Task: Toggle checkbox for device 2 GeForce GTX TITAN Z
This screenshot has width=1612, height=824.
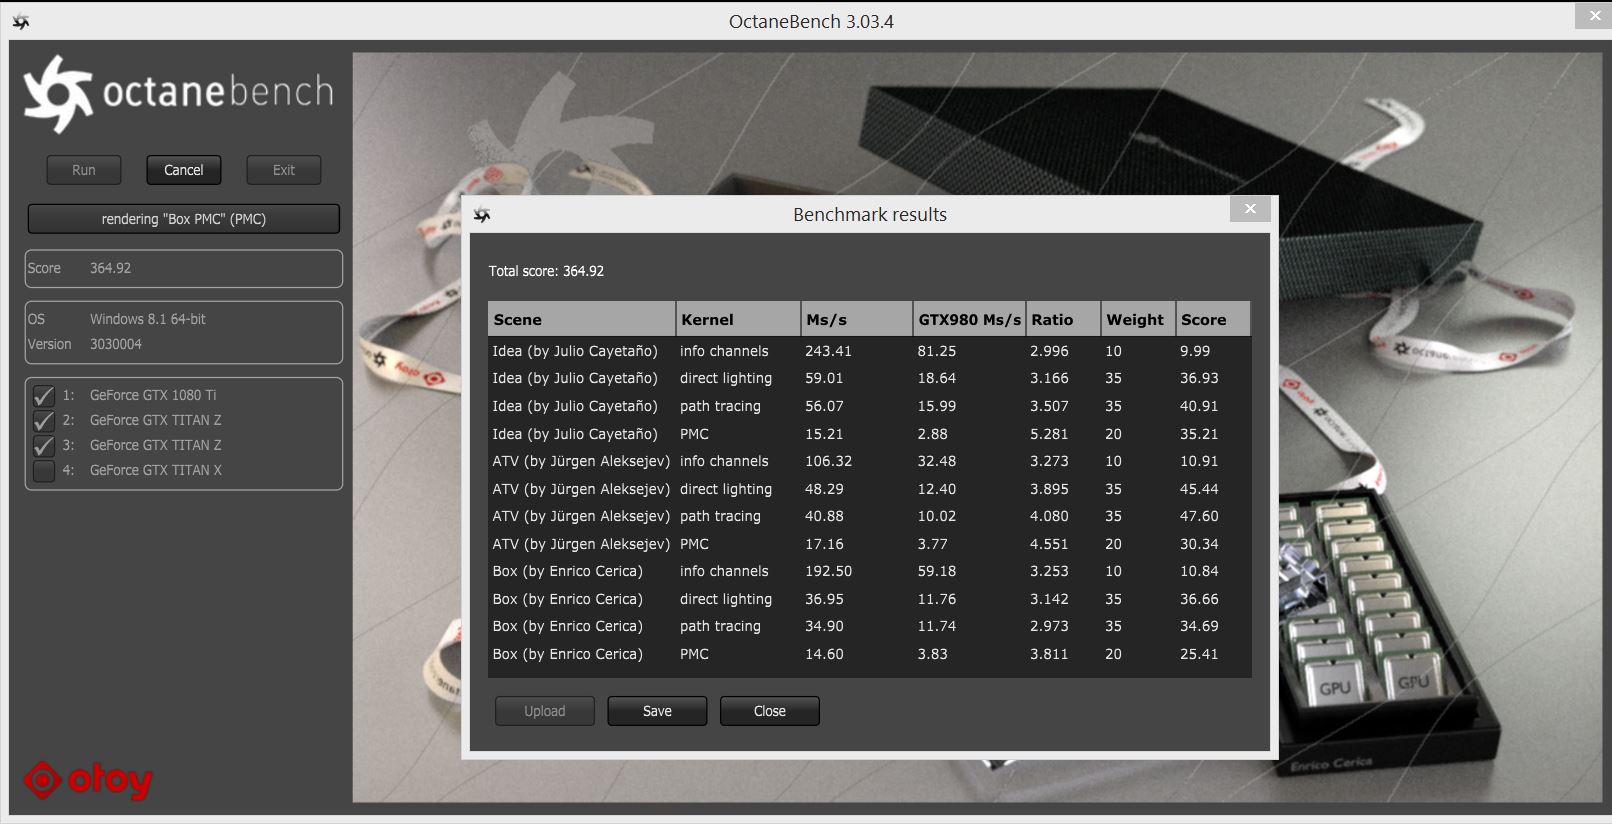Action: click(x=44, y=420)
